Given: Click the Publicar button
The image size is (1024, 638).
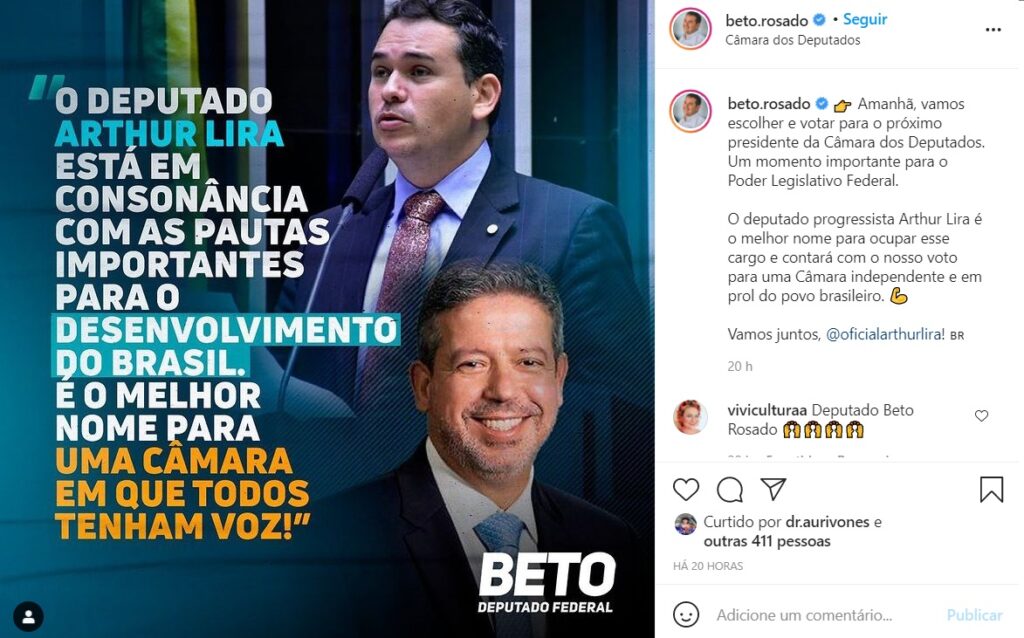Looking at the screenshot, I should pos(974,615).
